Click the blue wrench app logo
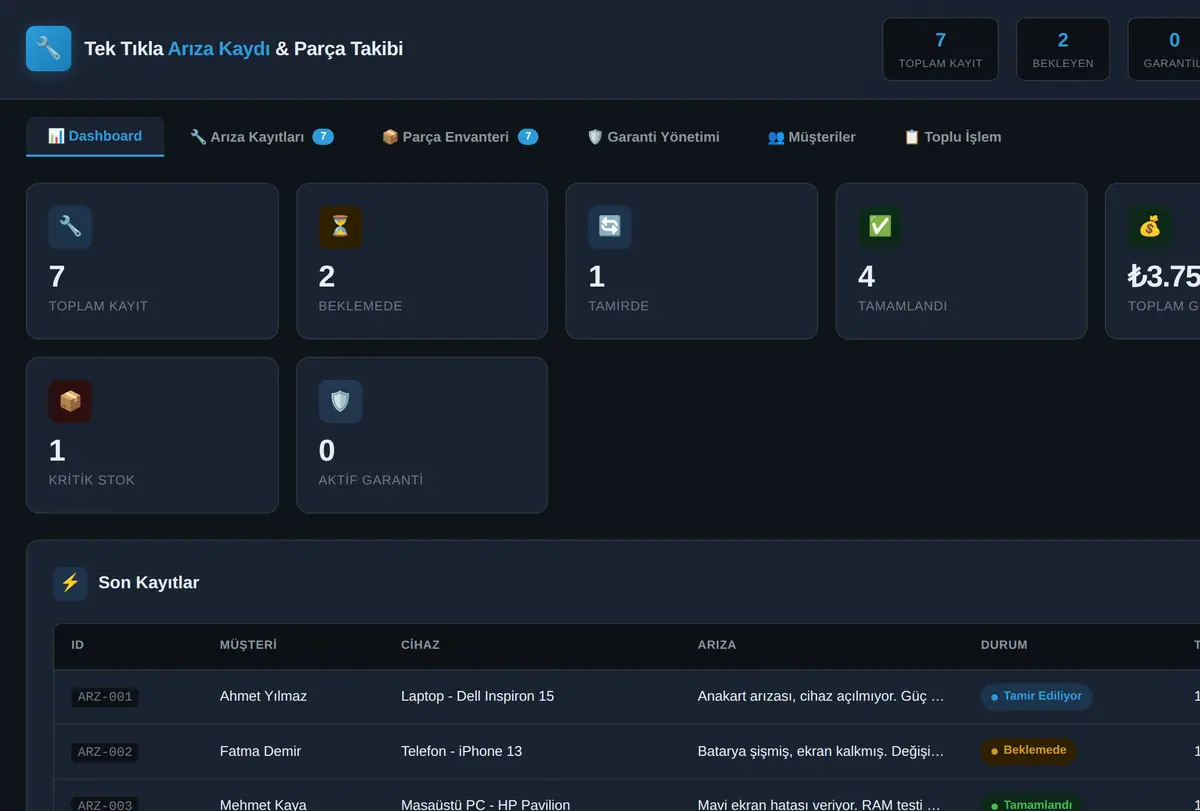The height and width of the screenshot is (811, 1200). [x=48, y=48]
